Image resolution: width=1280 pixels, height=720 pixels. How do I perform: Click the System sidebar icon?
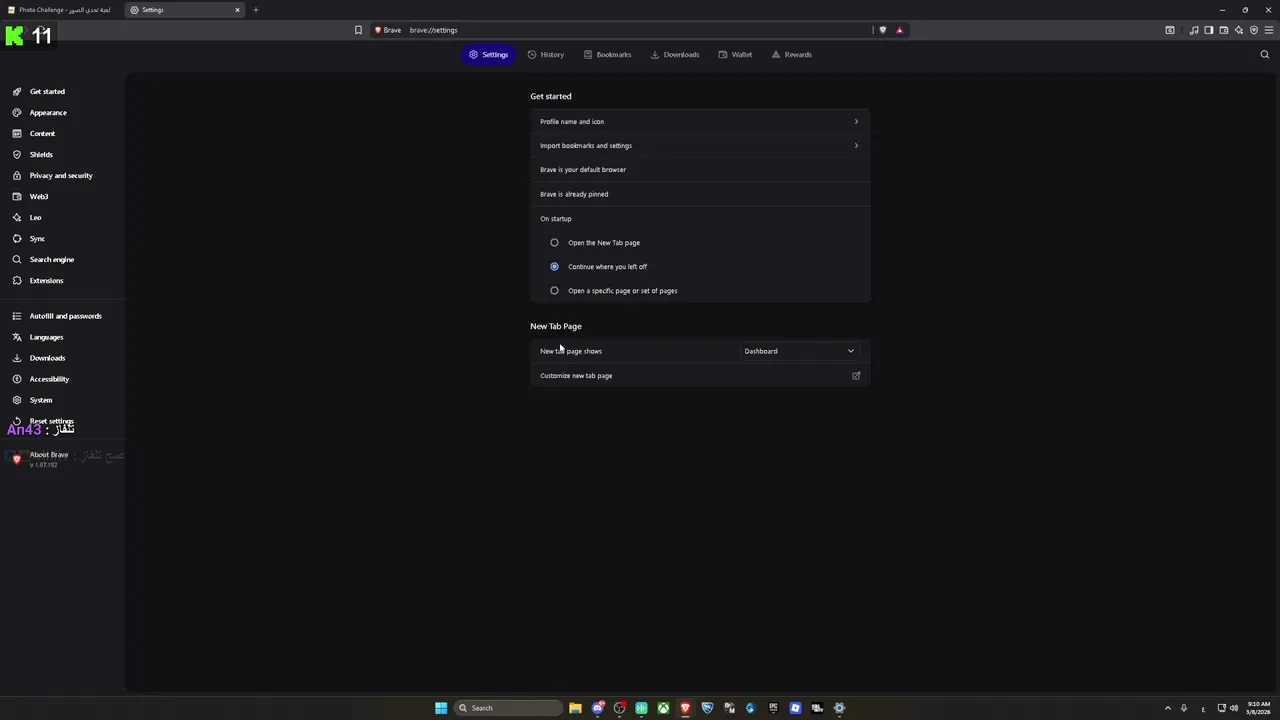point(17,400)
